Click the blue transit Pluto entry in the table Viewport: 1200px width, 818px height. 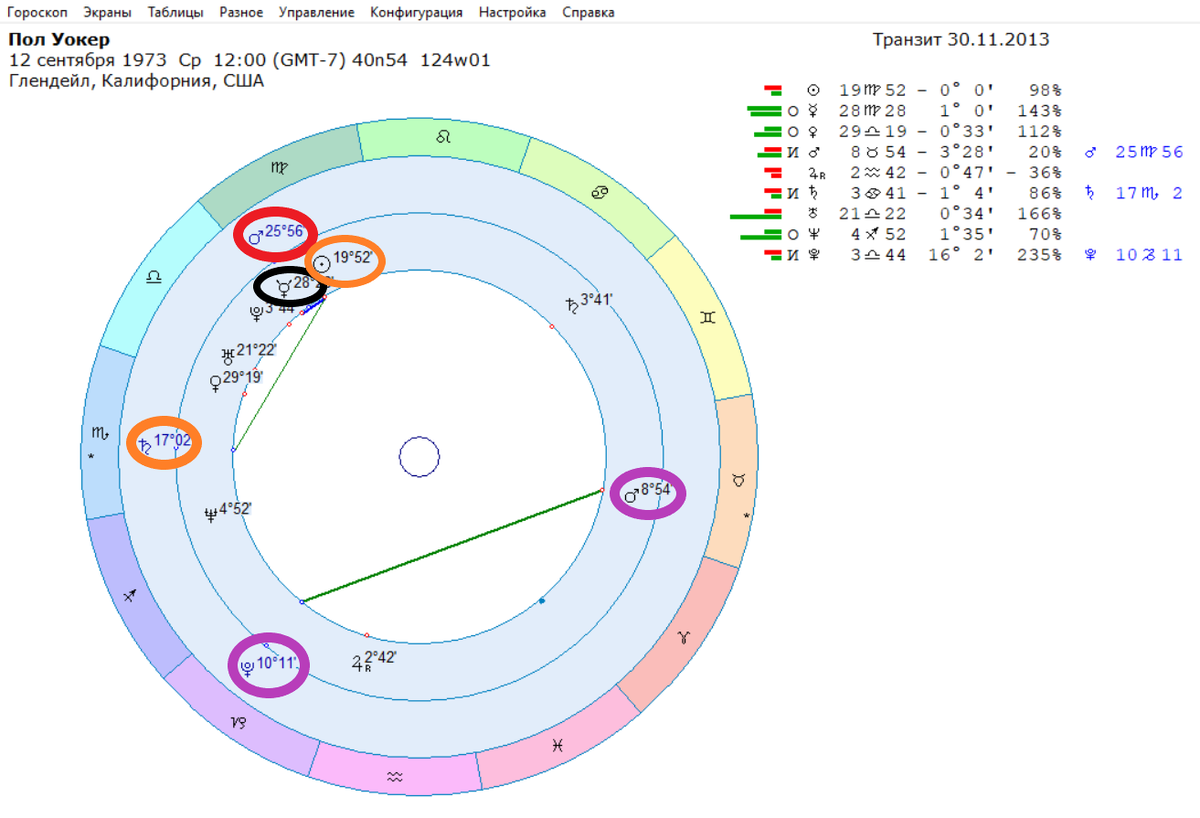pos(1135,255)
